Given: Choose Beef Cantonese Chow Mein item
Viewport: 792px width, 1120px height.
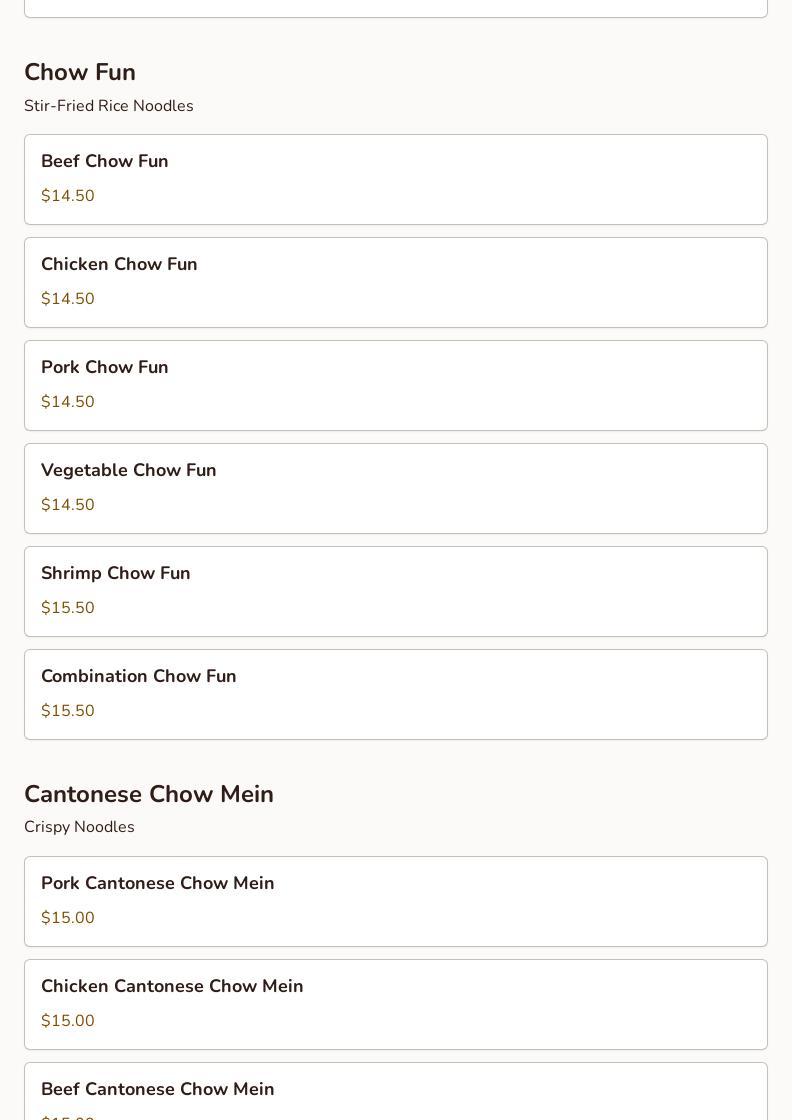Looking at the screenshot, I should coord(396,1090).
